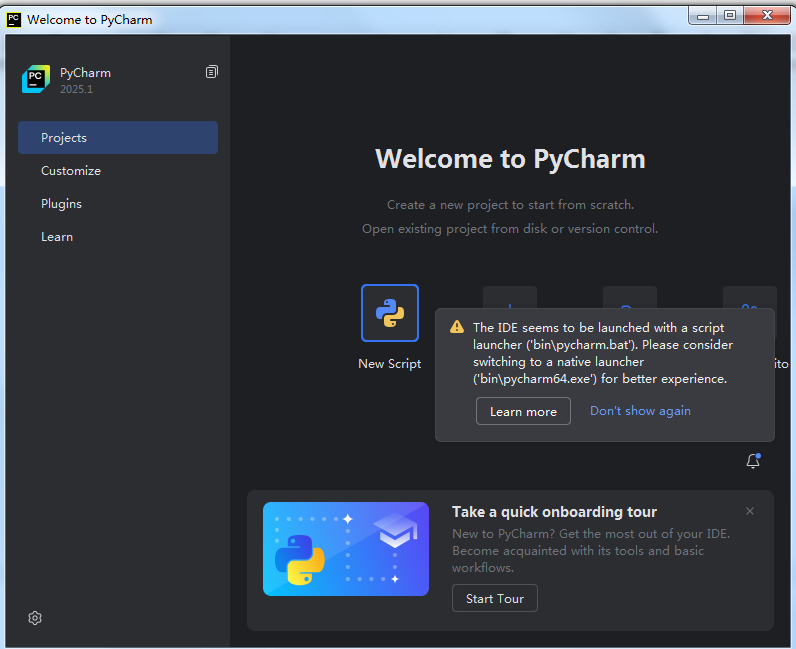Close the onboarding tour banner
The height and width of the screenshot is (649, 796).
point(750,511)
